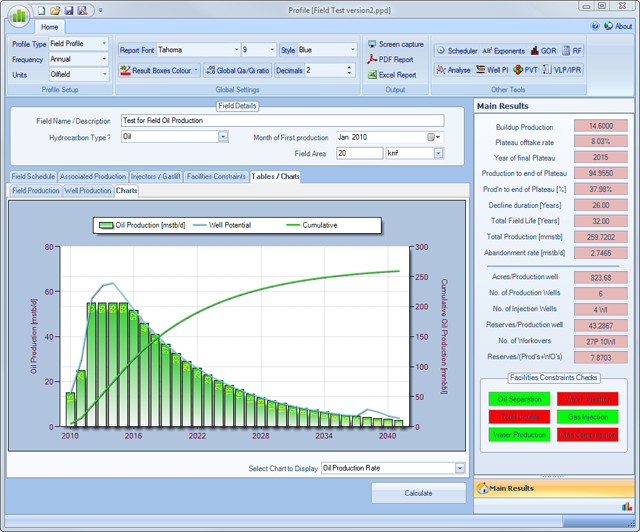Click Water Injection constraint indicator

pos(588,399)
